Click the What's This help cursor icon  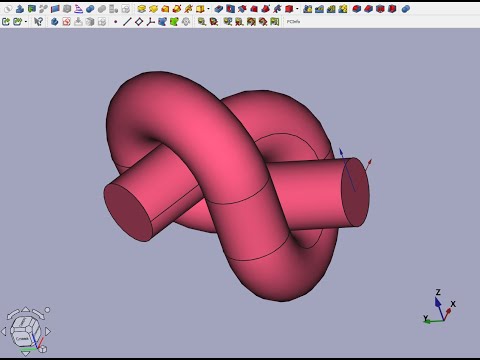tap(39, 22)
